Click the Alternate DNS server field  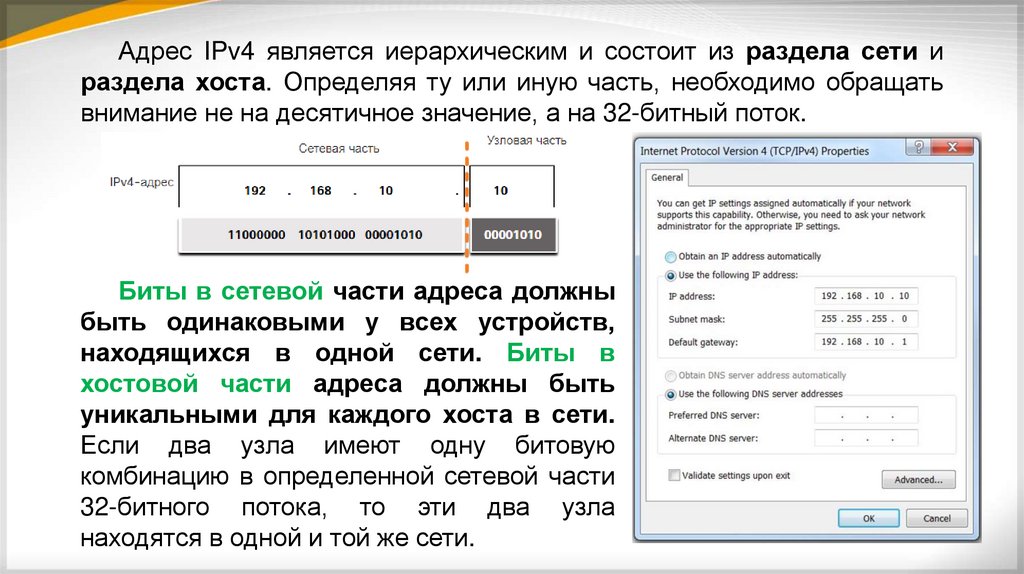866,438
